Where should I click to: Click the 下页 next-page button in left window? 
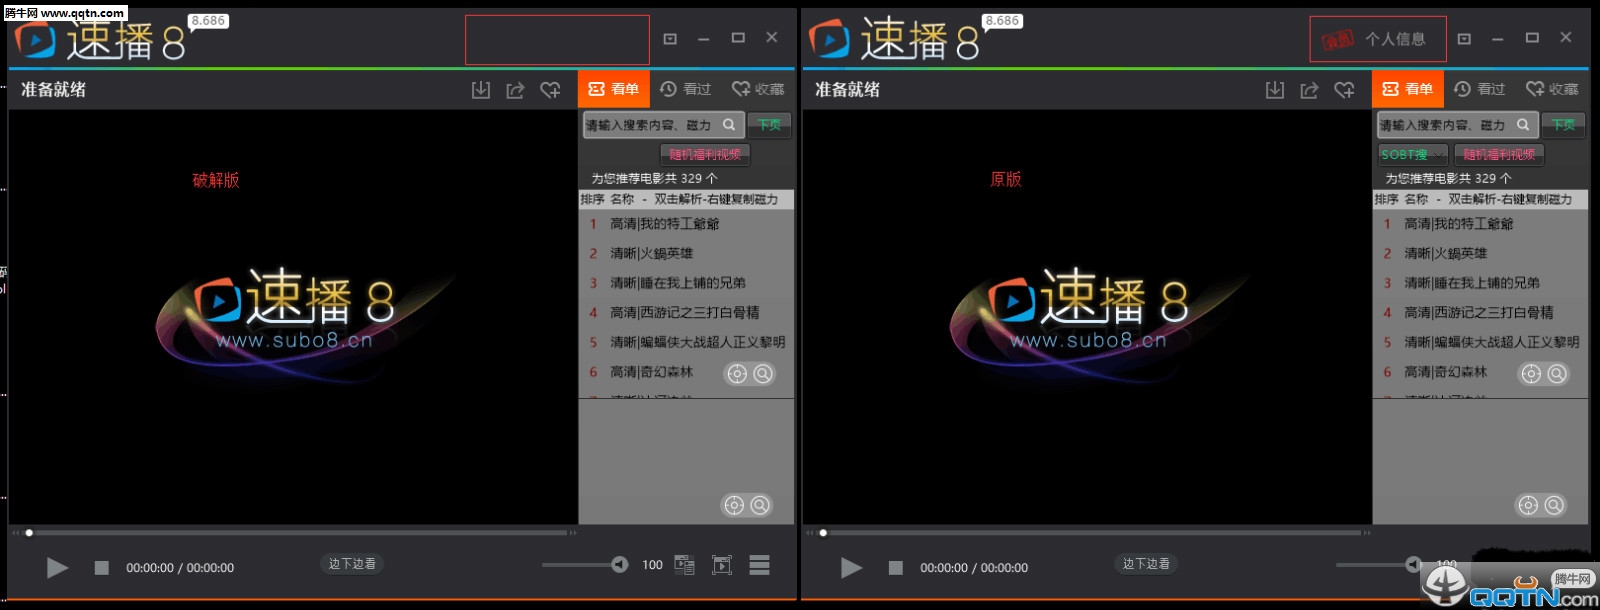point(769,125)
